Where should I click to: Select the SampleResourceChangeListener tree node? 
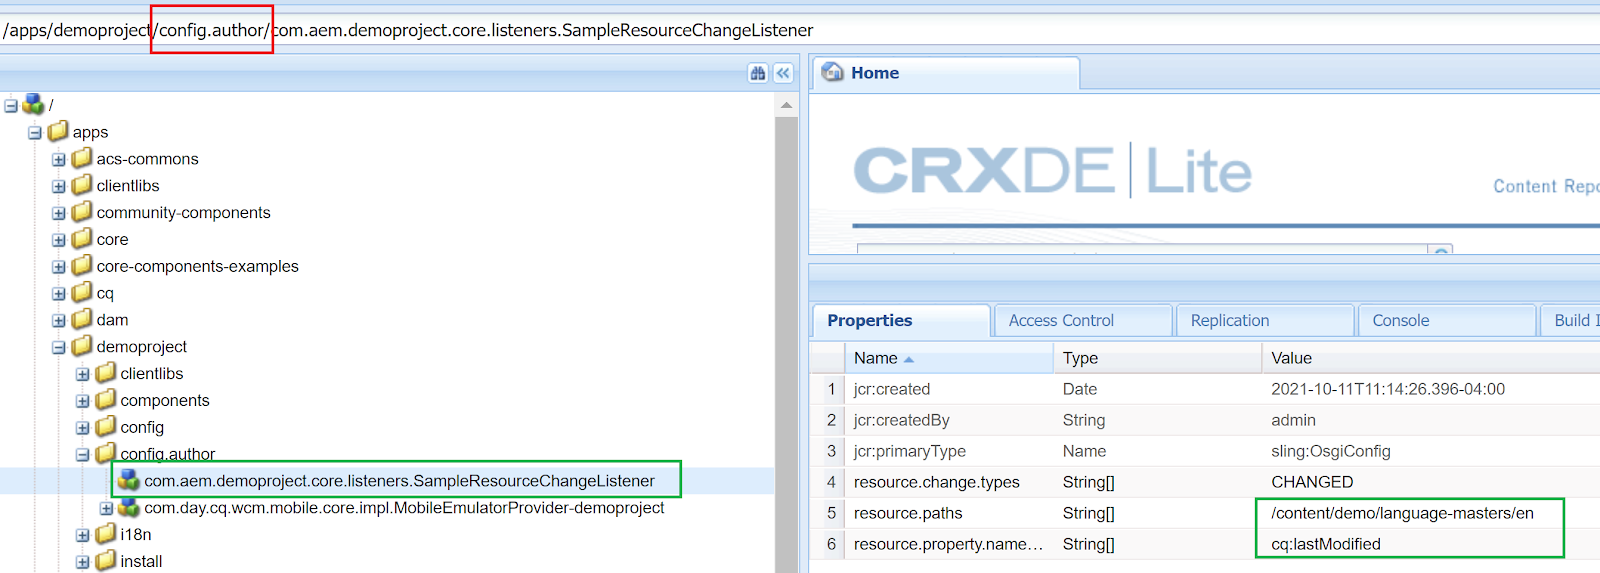pyautogui.click(x=399, y=481)
